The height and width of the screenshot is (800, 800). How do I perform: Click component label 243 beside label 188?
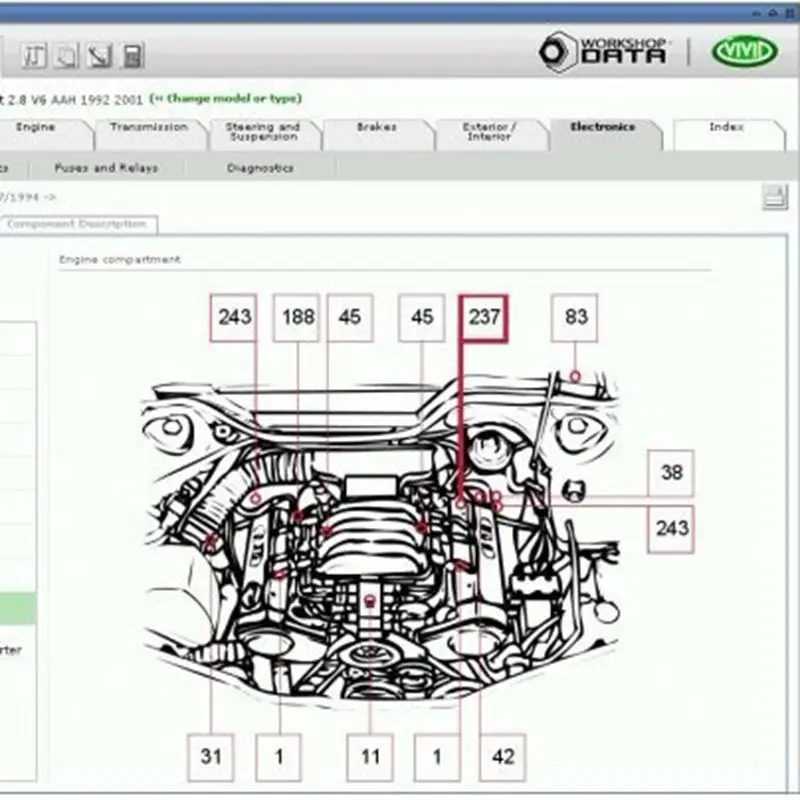[x=234, y=317]
